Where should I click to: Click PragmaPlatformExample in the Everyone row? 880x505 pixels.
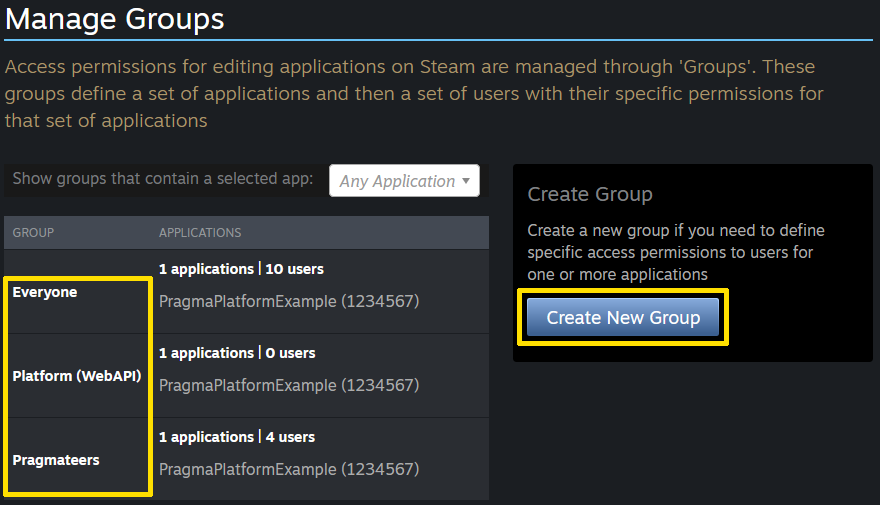point(289,301)
